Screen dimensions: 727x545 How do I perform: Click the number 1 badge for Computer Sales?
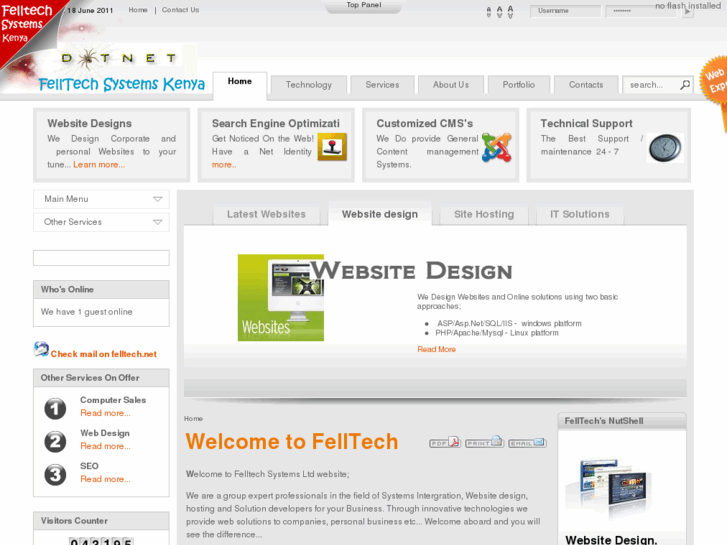55,409
